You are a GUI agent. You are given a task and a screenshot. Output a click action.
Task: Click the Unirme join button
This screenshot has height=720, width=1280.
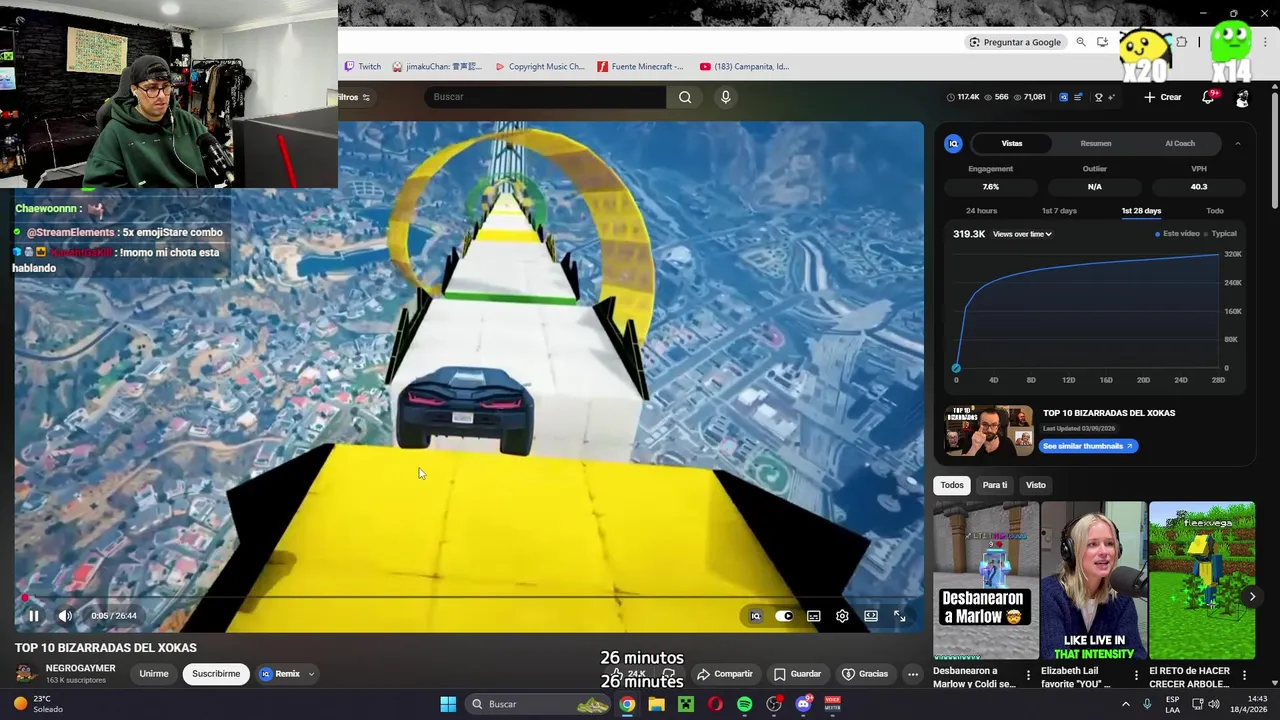pos(154,674)
